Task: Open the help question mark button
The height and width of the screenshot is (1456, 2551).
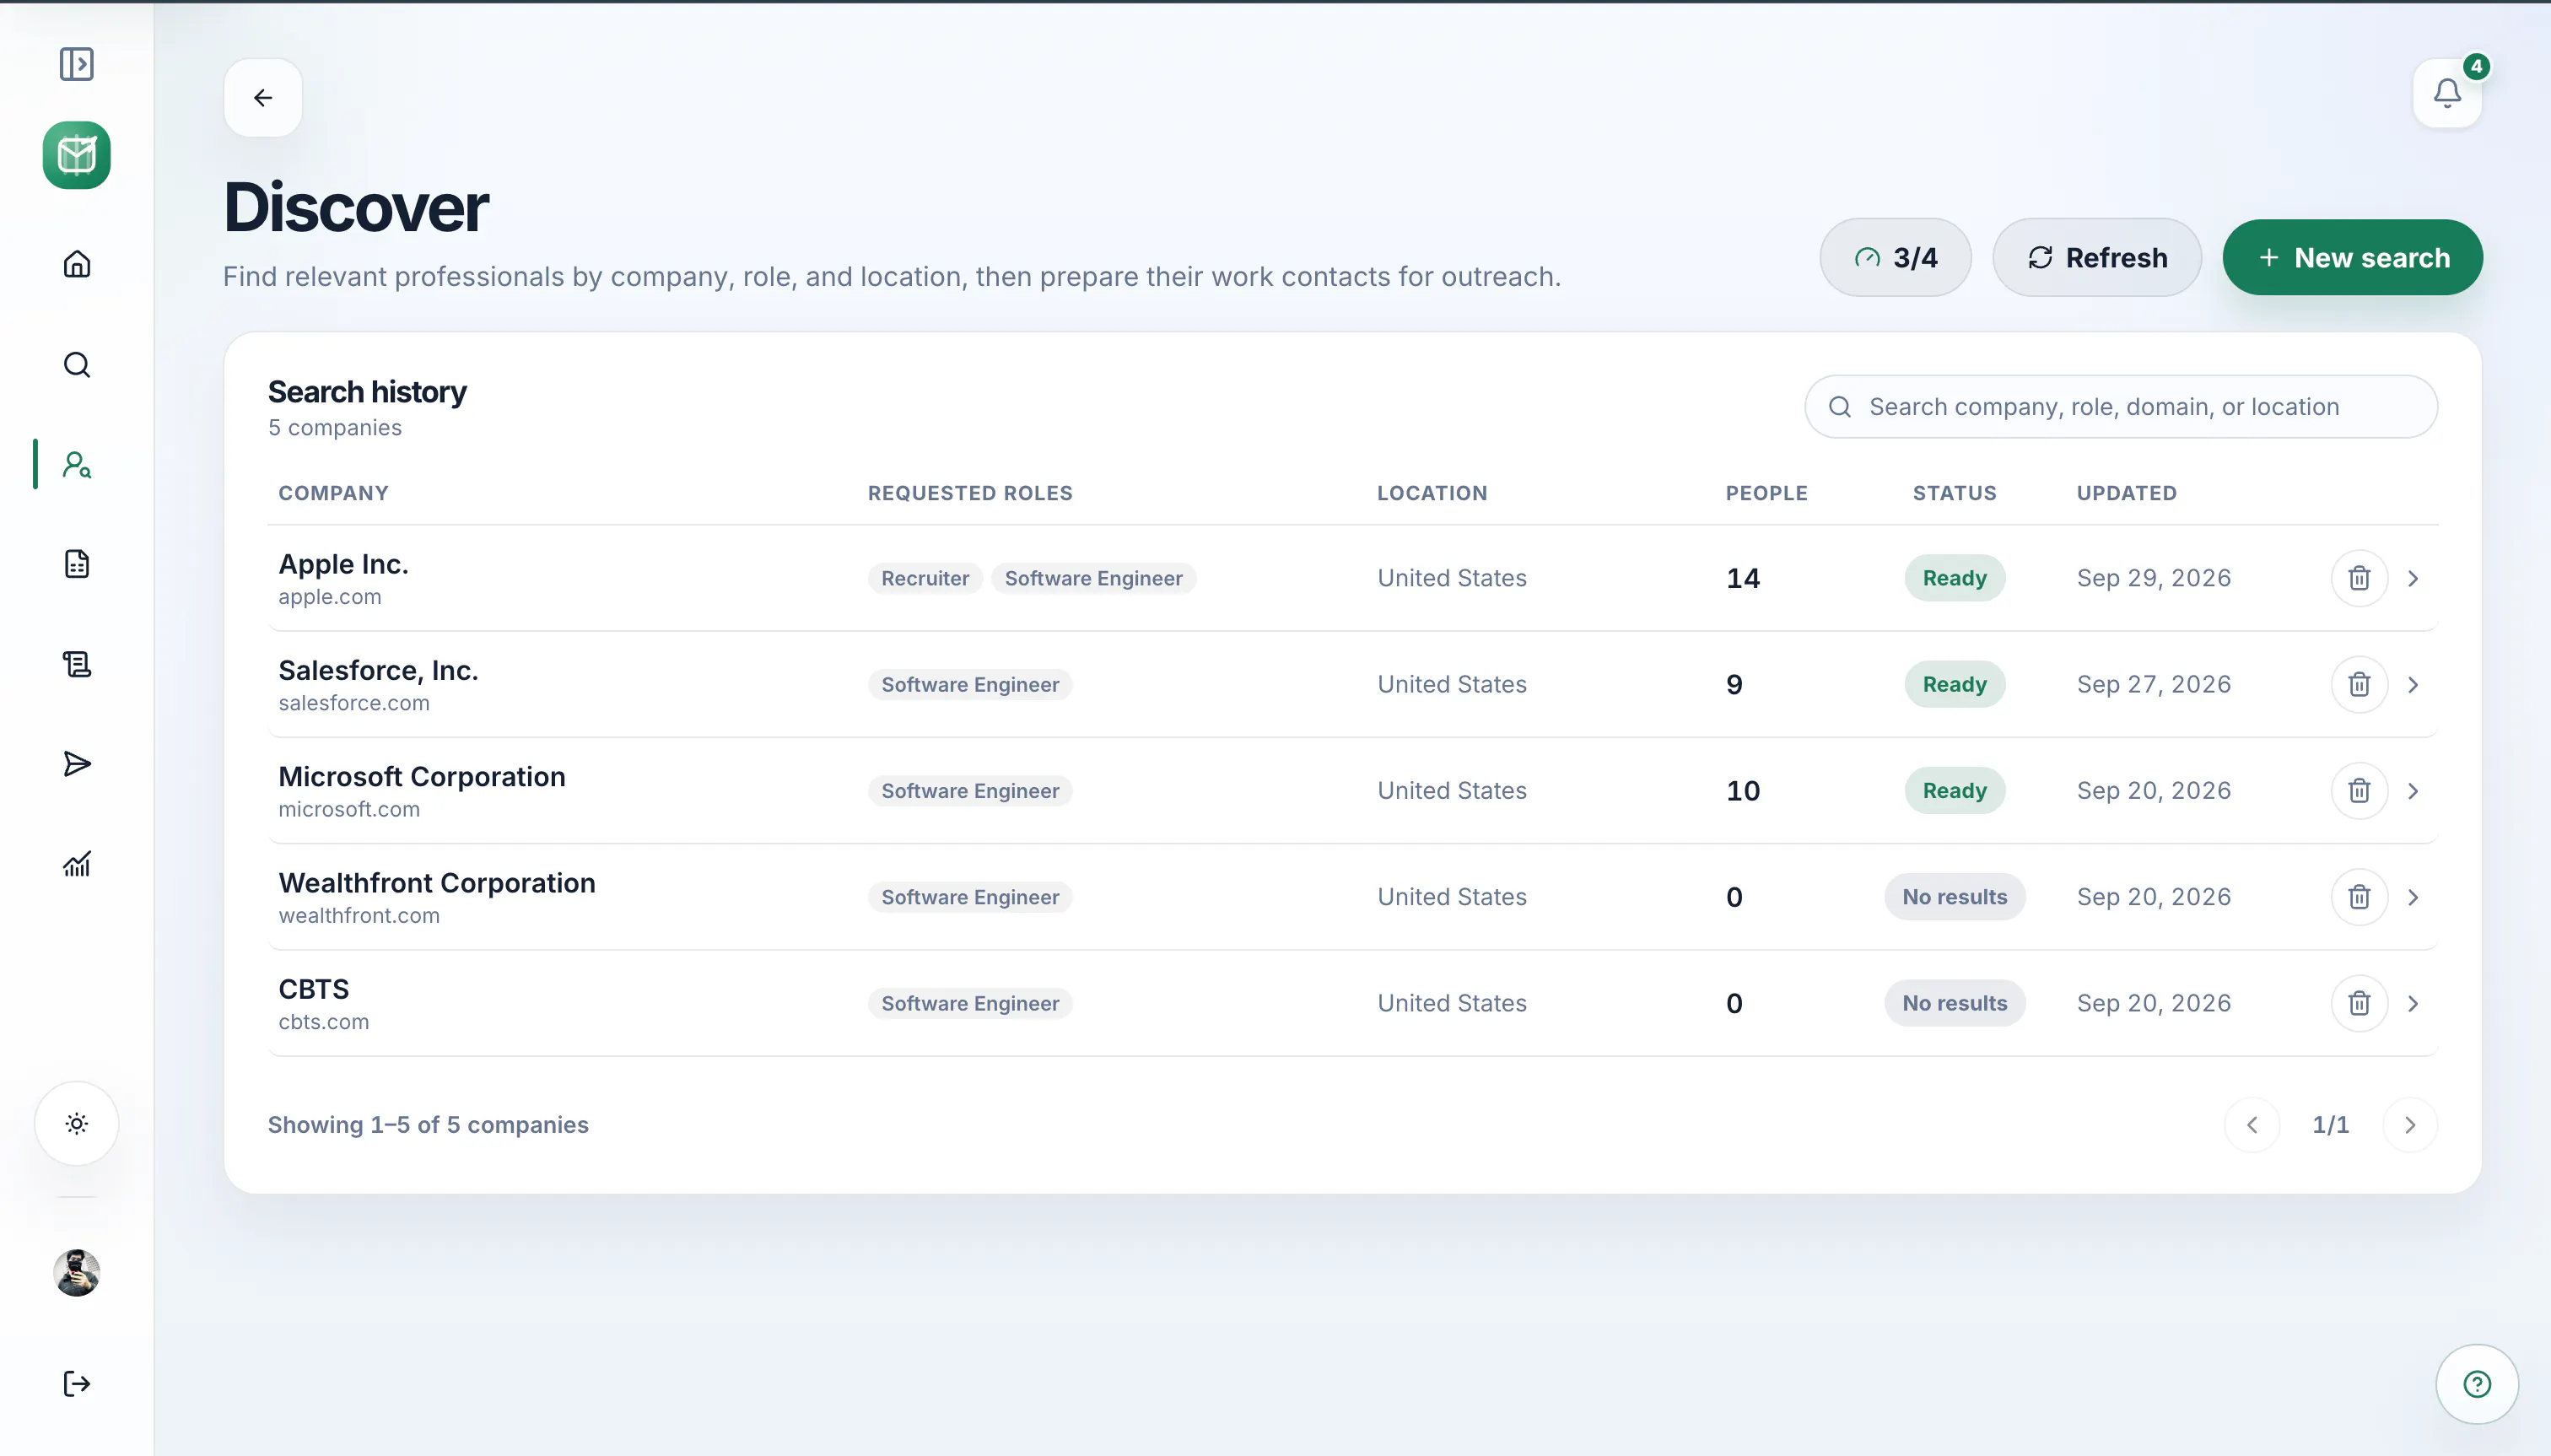Action: pyautogui.click(x=2477, y=1384)
